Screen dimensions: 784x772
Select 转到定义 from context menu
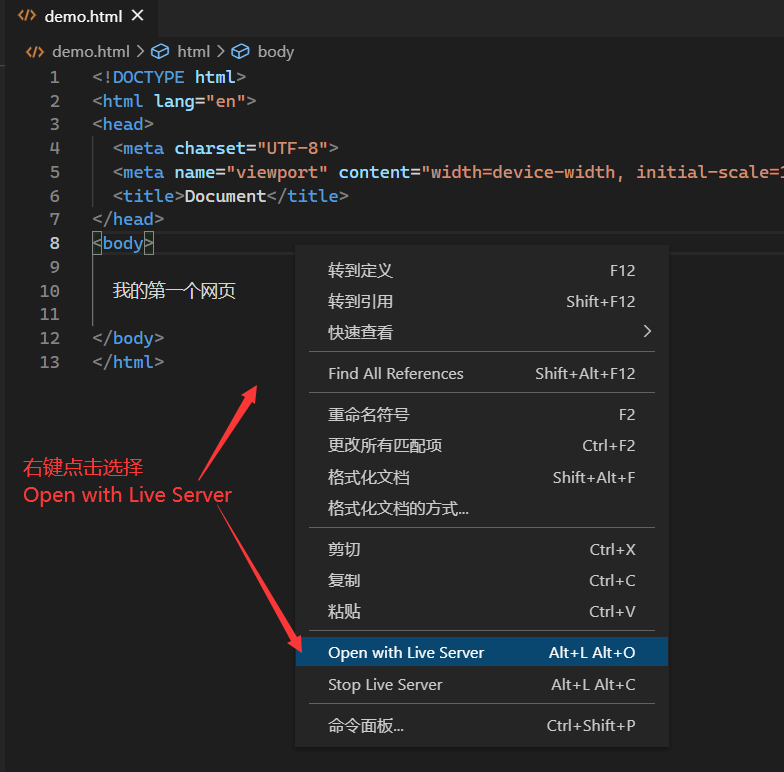(x=360, y=270)
